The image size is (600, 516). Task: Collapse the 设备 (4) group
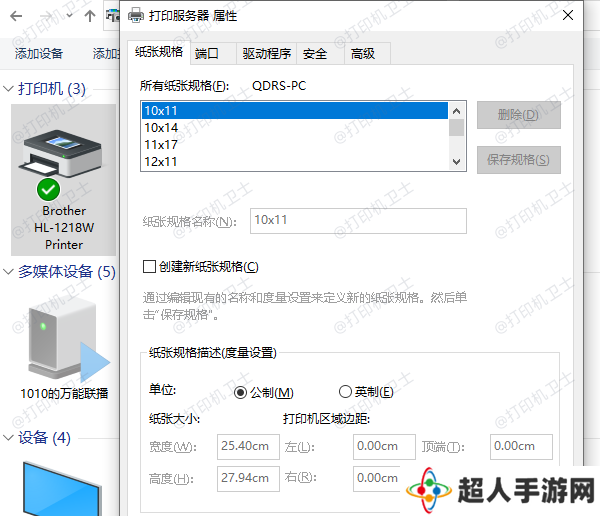[9, 438]
